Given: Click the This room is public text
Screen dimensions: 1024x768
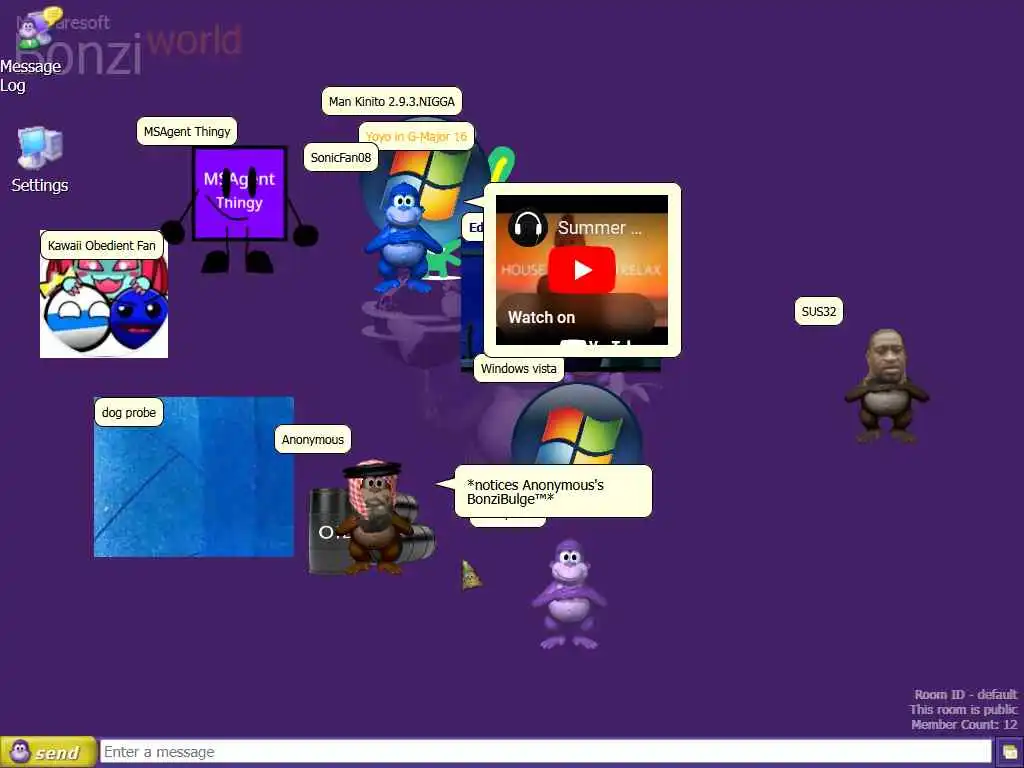Looking at the screenshot, I should pos(963,709).
